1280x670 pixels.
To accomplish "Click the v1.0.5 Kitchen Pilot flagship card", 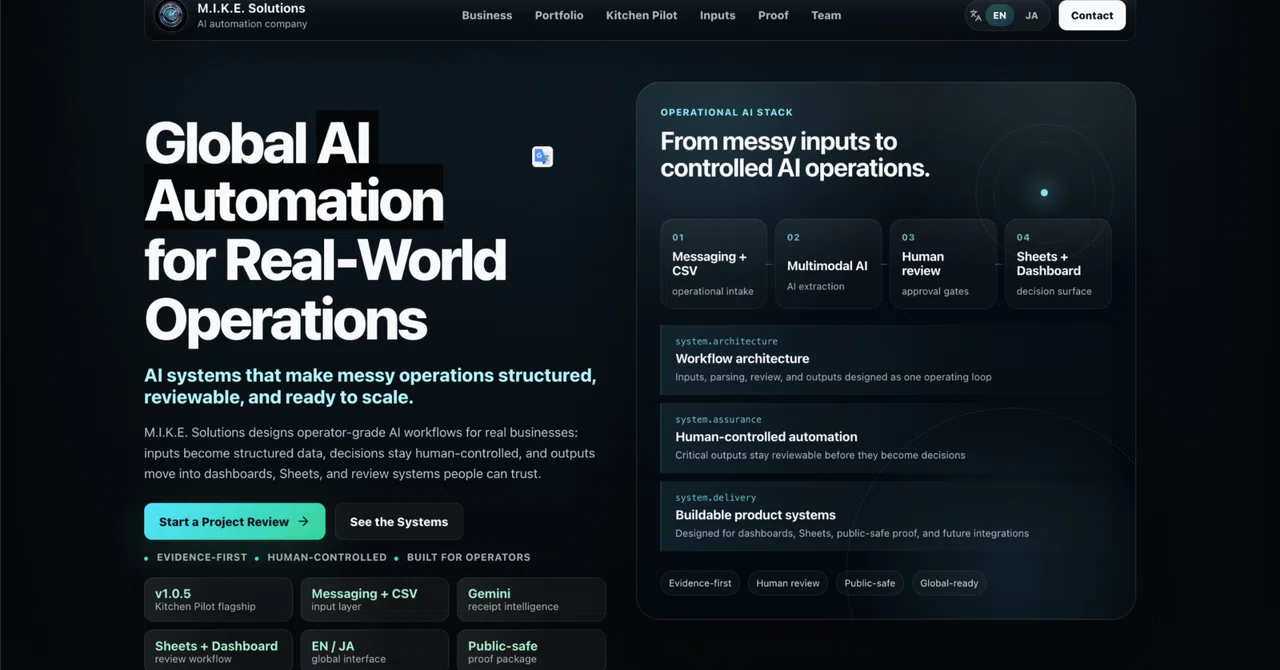I will (218, 599).
